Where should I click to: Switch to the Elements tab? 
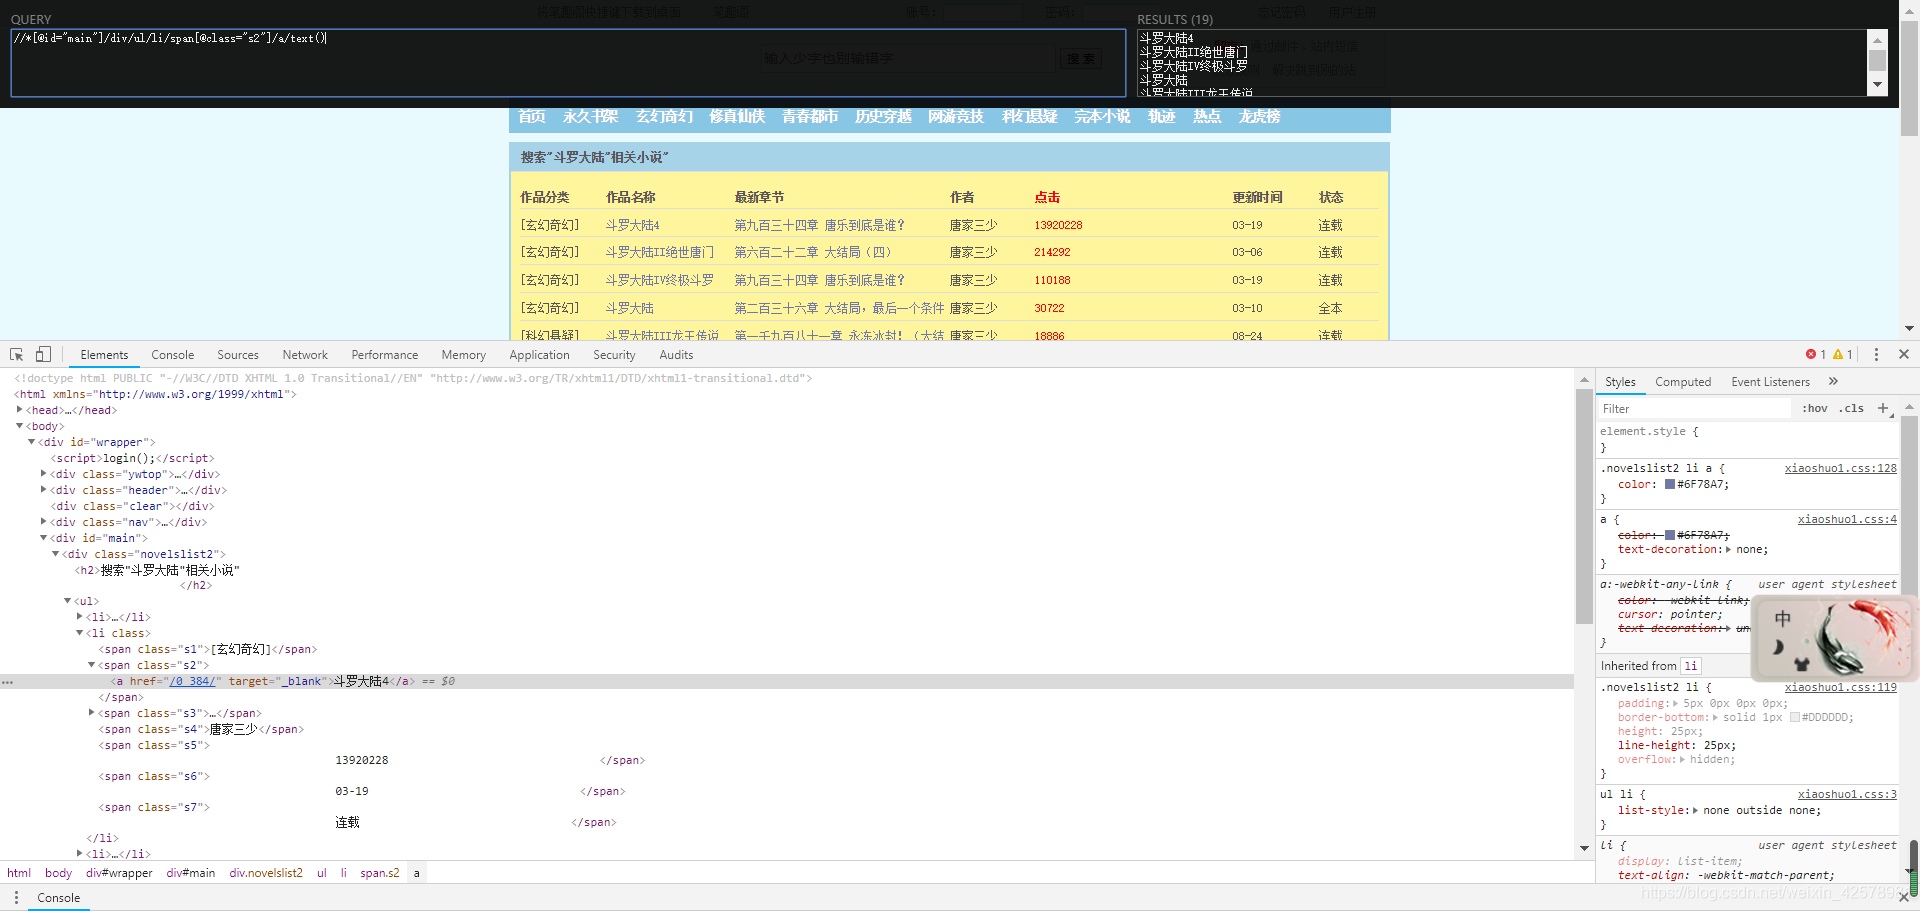104,355
